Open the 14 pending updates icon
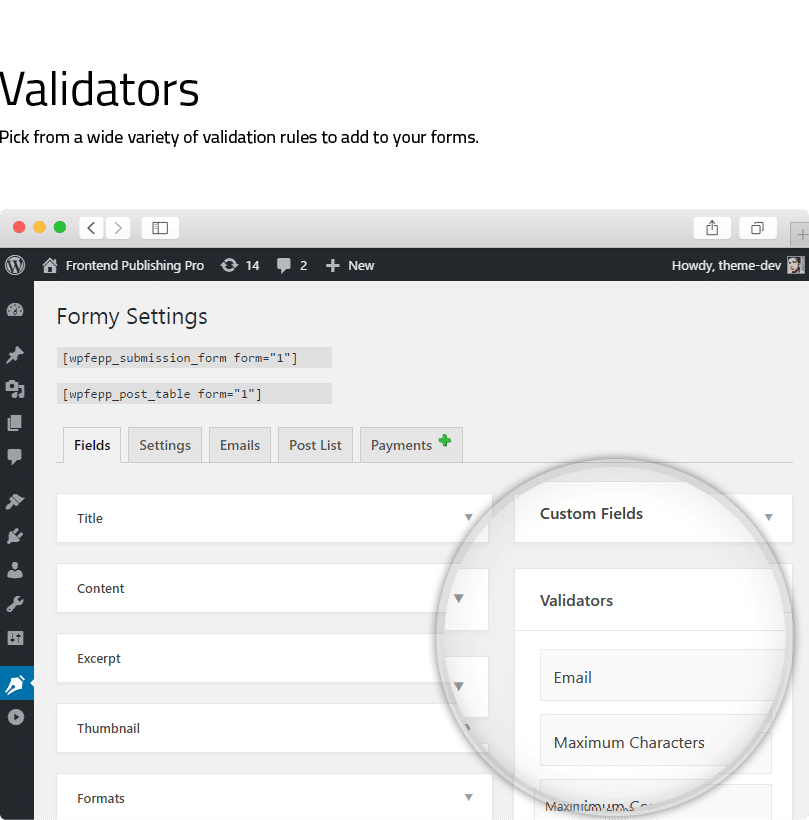This screenshot has height=820, width=809. click(229, 265)
